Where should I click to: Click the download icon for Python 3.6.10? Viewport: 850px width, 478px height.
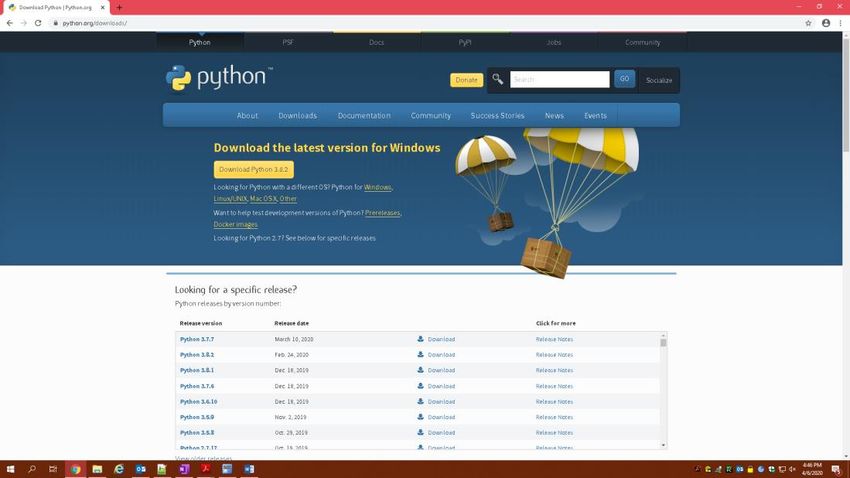click(420, 402)
